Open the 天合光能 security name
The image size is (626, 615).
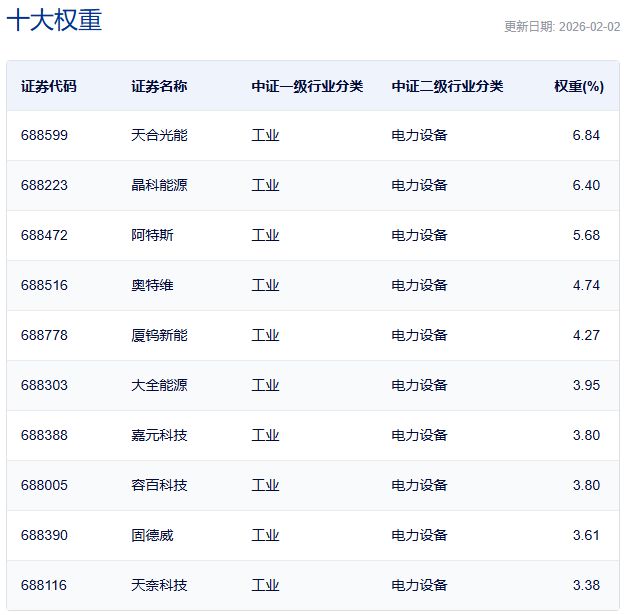158,135
